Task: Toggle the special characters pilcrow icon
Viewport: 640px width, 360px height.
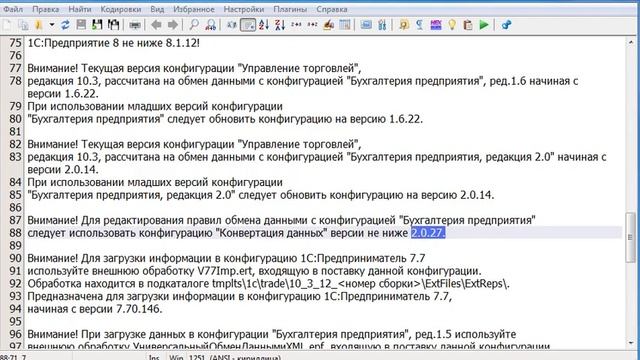Action: point(420,25)
